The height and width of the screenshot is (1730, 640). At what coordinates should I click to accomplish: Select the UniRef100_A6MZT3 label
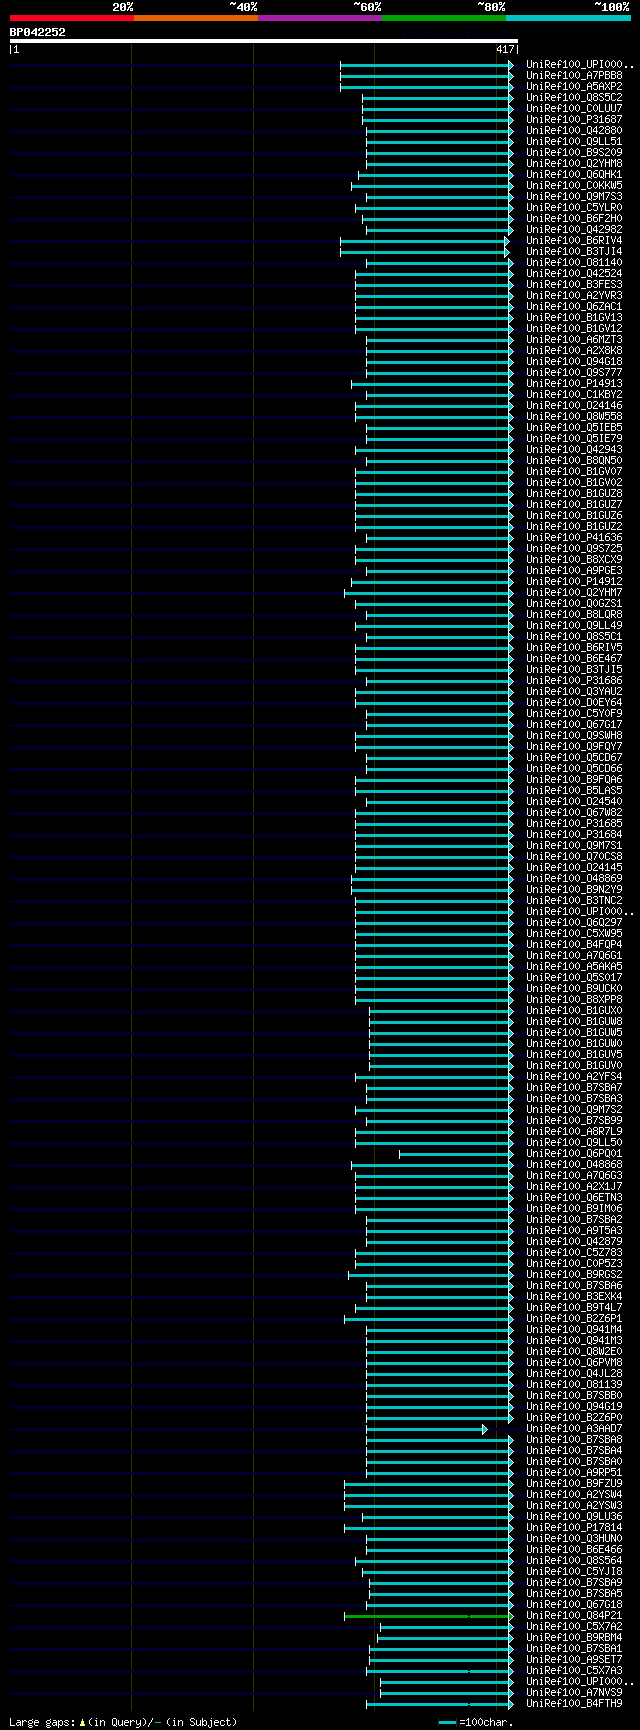click(x=574, y=339)
